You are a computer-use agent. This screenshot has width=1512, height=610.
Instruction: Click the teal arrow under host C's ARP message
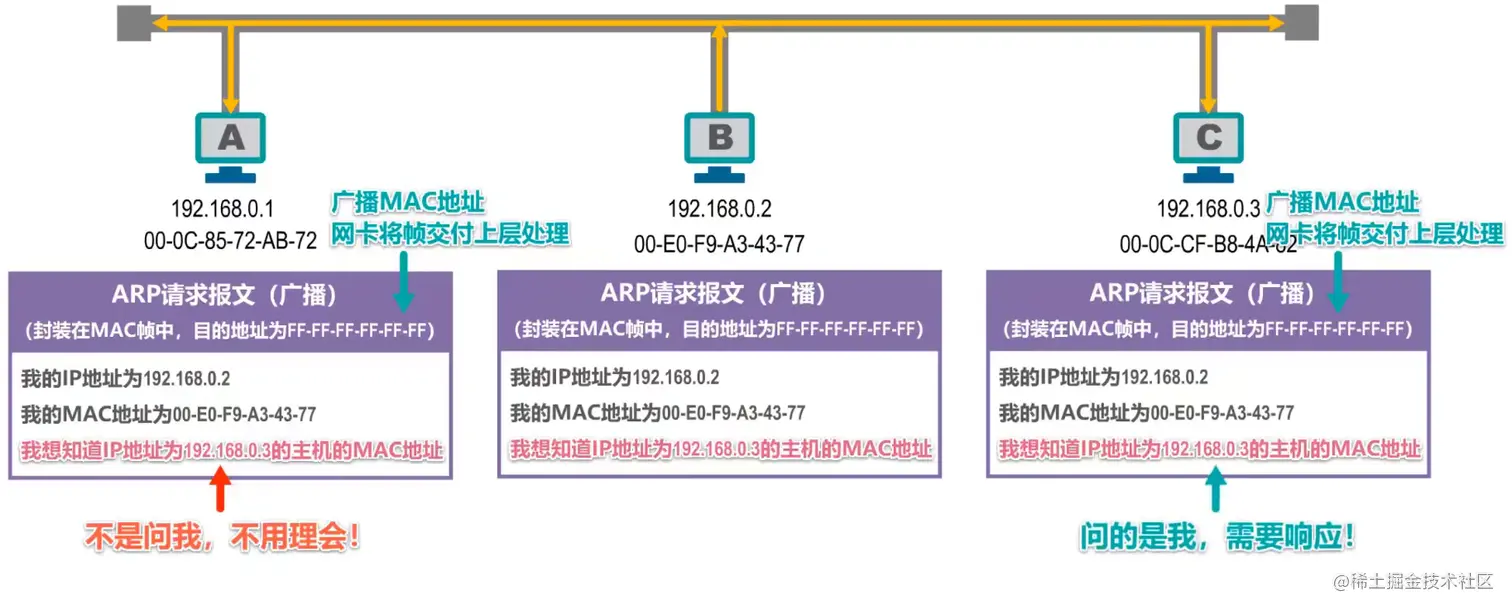point(1215,495)
